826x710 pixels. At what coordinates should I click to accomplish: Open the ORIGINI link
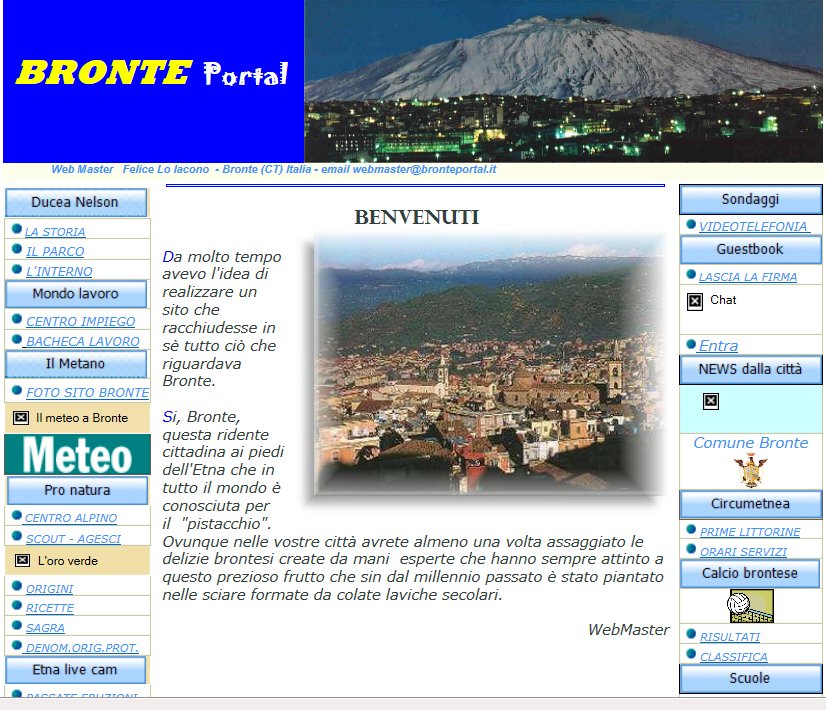[x=50, y=589]
